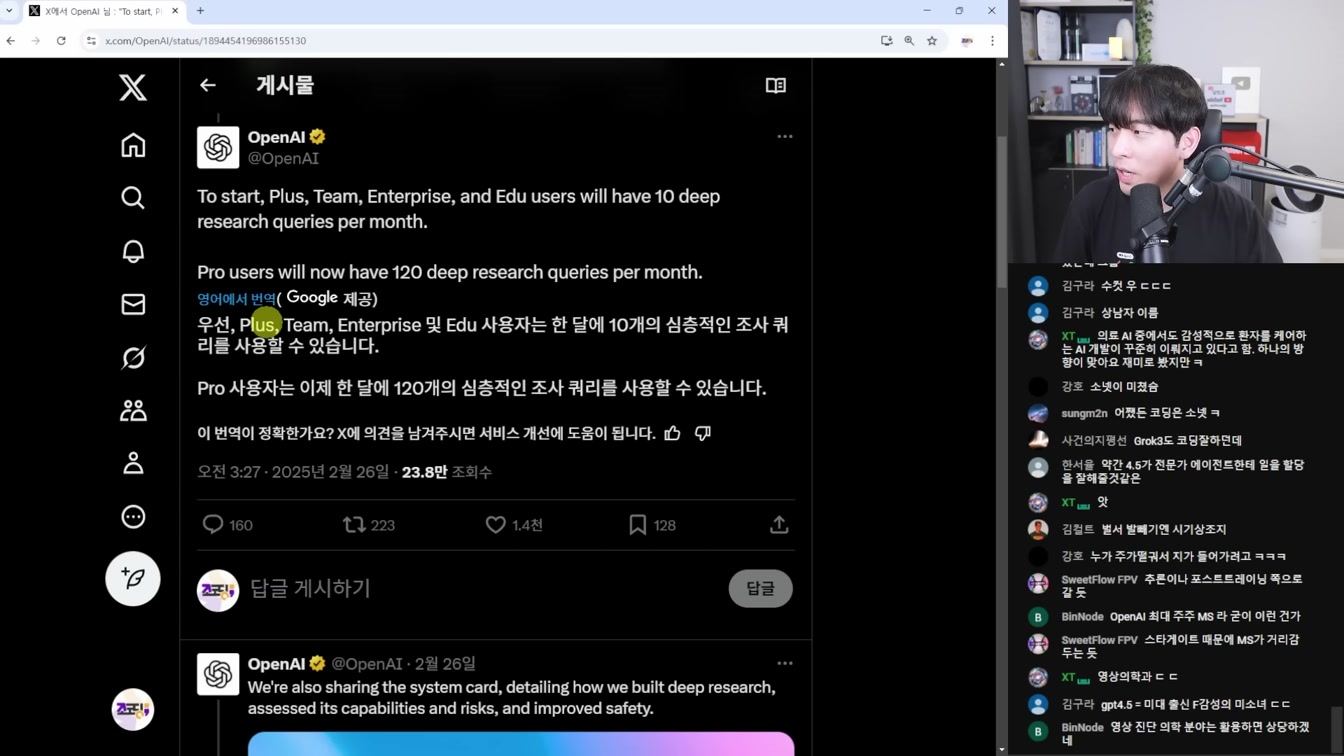Open the More circle icon in the sidebar
The height and width of the screenshot is (756, 1344).
tap(133, 517)
